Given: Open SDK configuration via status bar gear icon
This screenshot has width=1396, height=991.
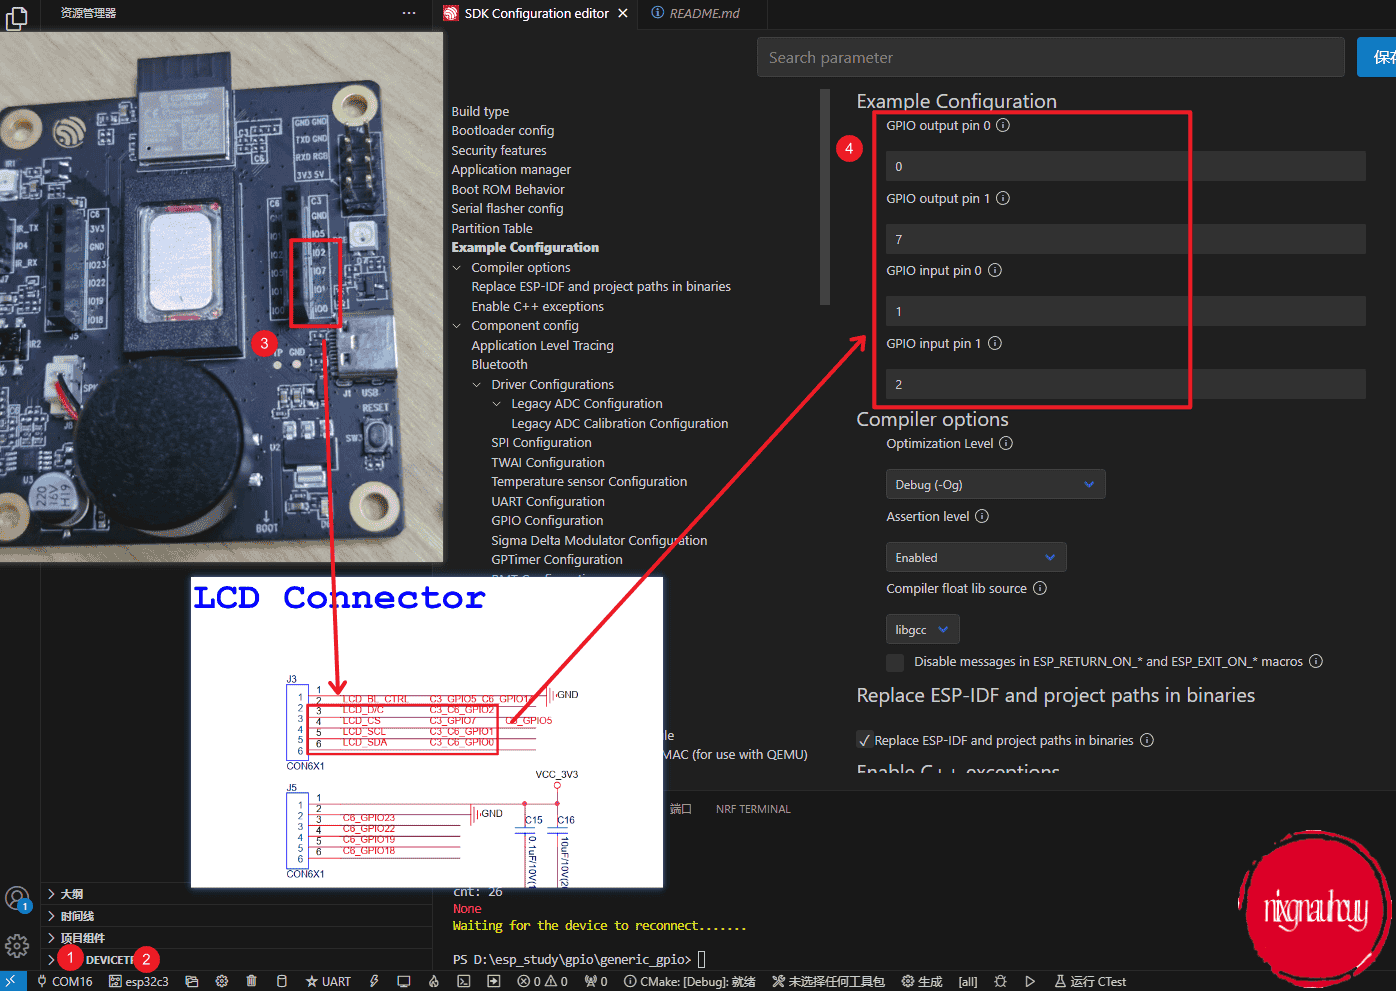Looking at the screenshot, I should 222,981.
